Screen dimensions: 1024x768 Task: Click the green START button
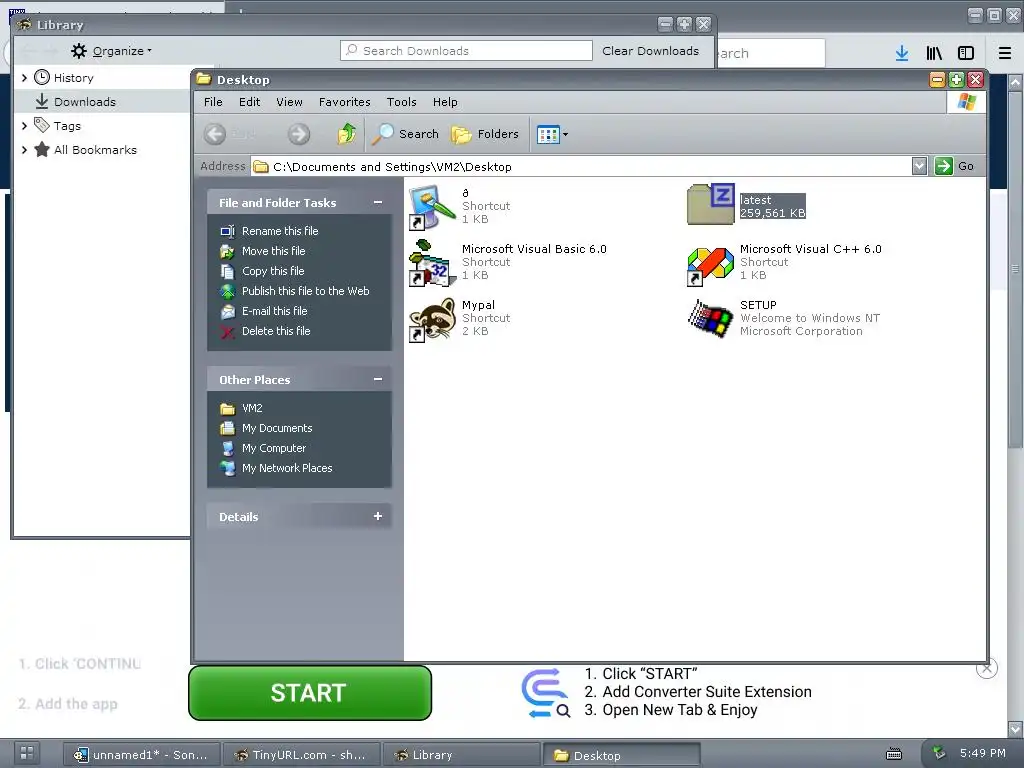[x=310, y=693]
